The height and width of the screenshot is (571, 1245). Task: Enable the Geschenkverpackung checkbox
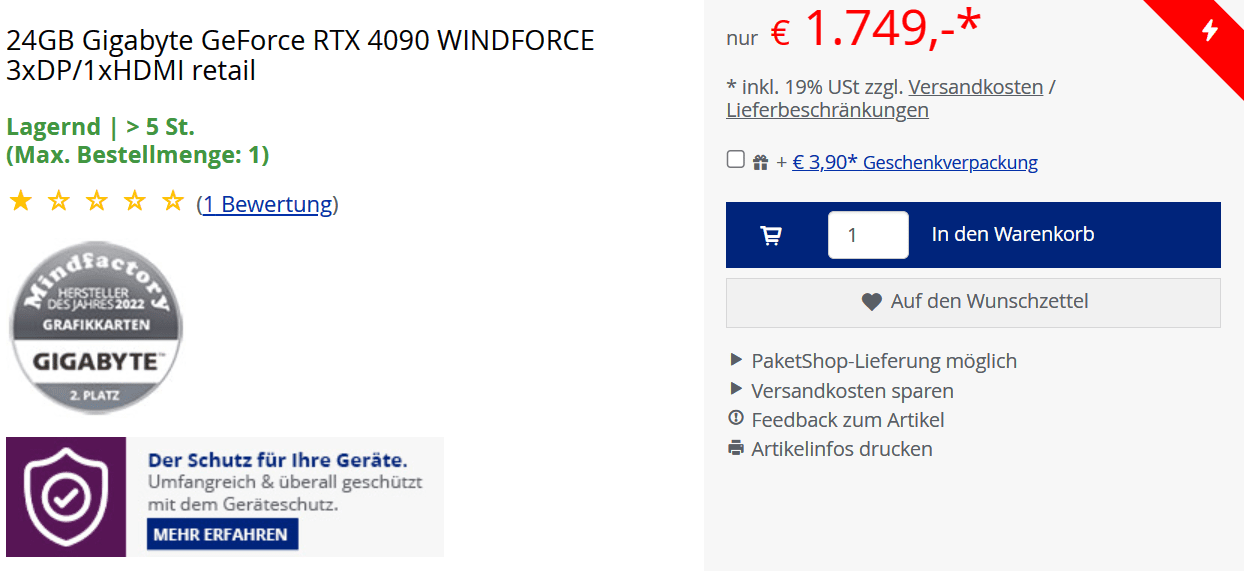click(736, 160)
